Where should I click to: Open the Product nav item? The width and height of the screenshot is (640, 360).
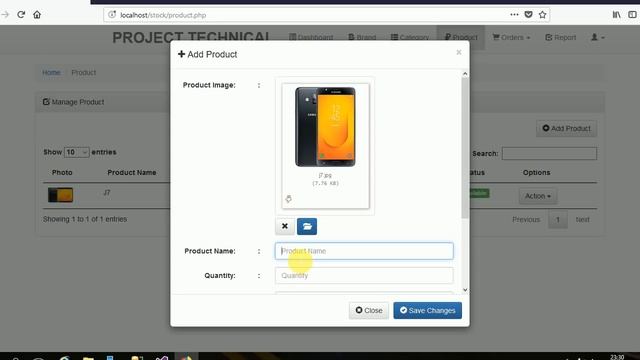(461, 37)
